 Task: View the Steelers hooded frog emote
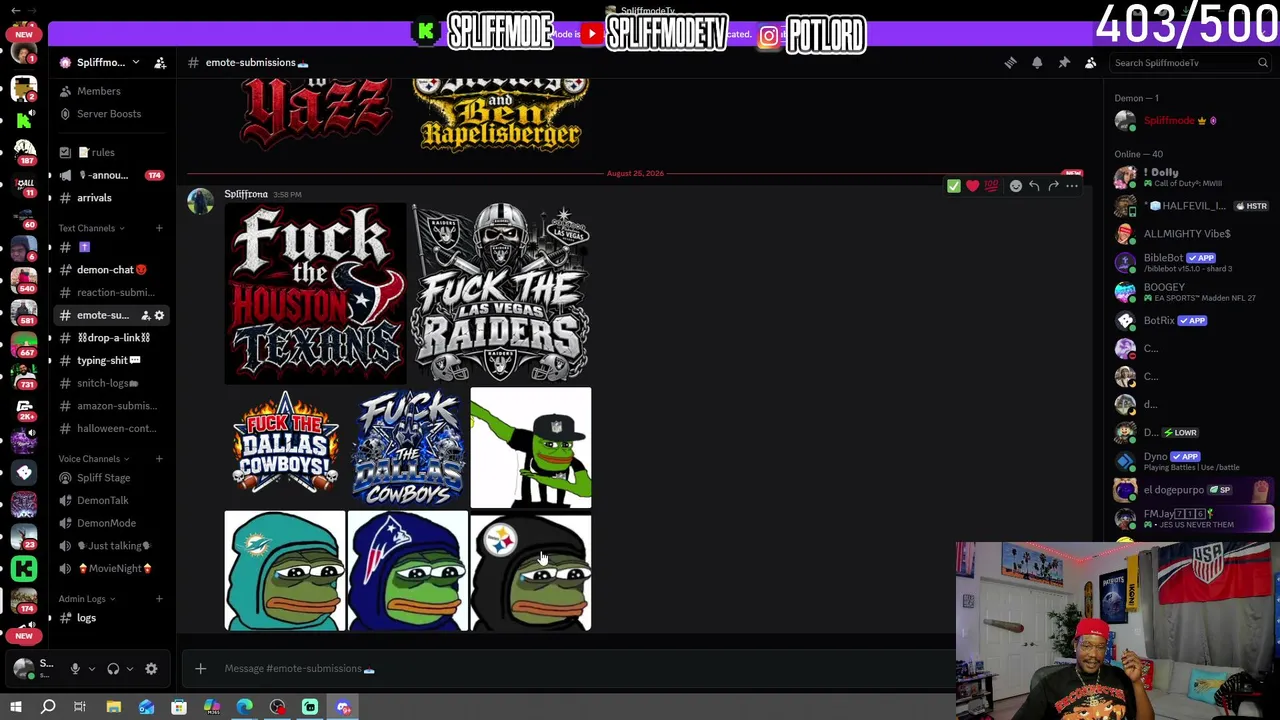(x=531, y=571)
